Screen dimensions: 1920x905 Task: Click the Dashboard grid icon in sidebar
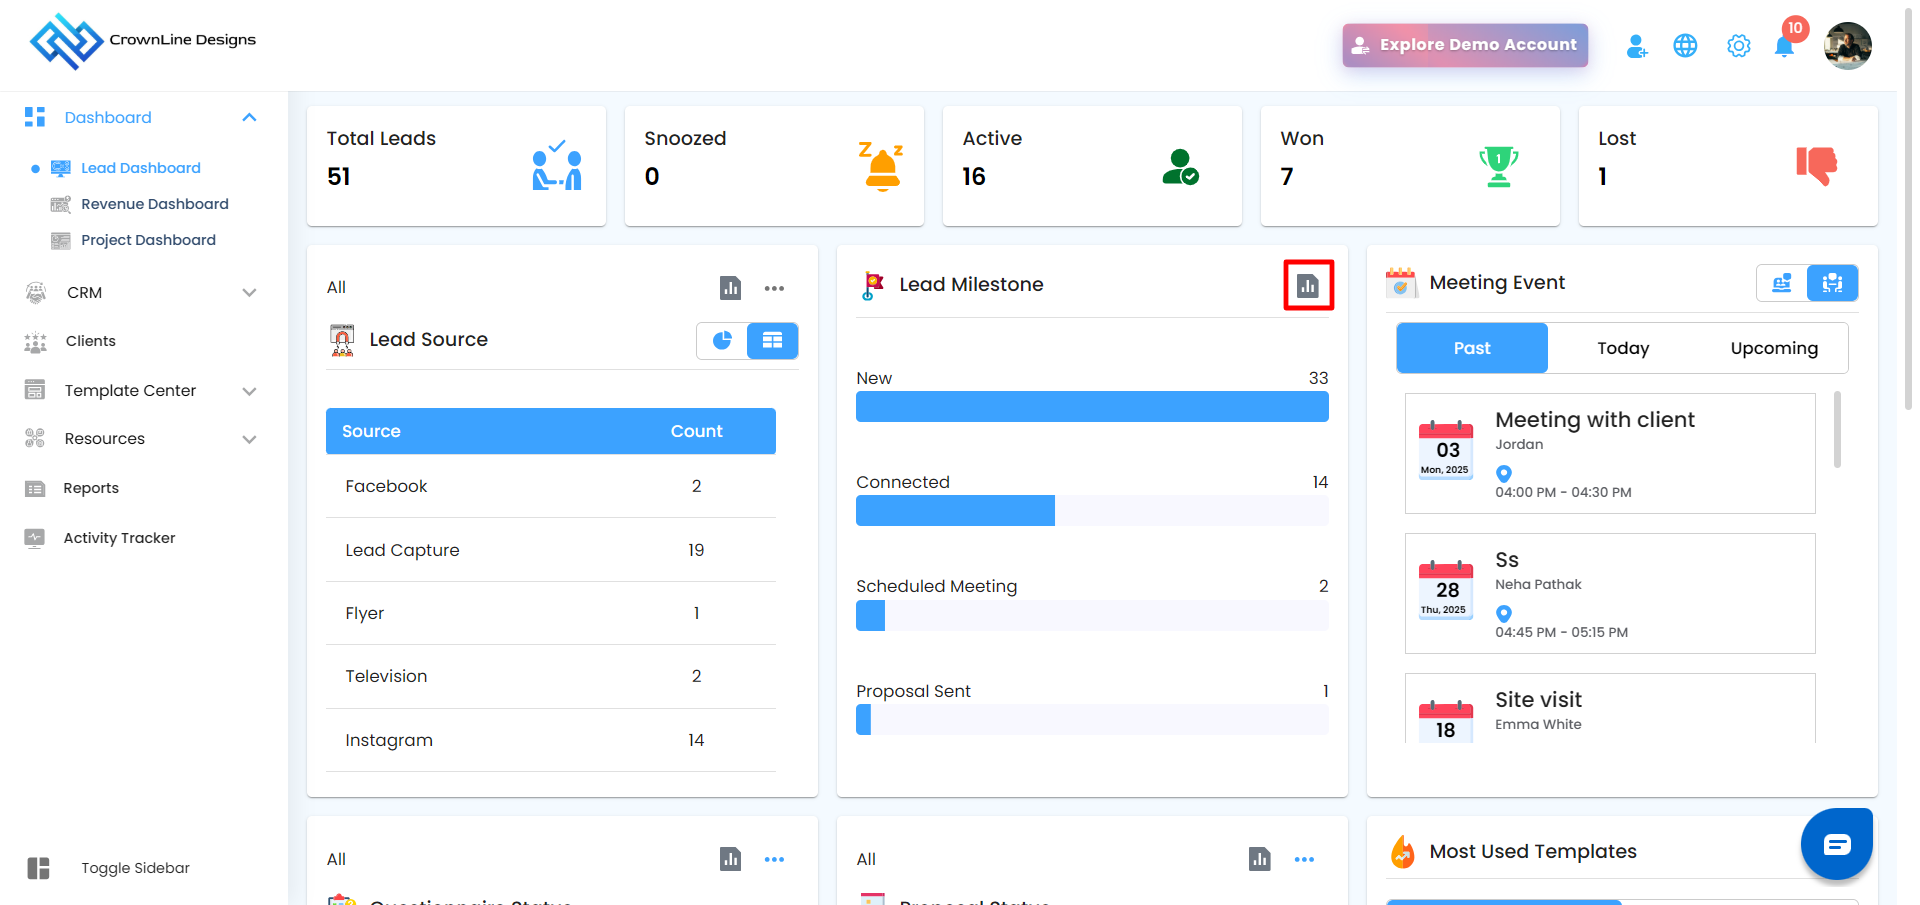pos(35,117)
